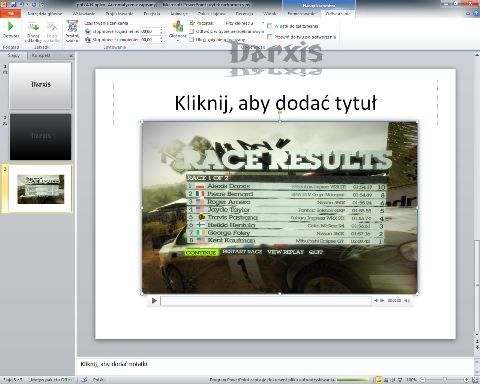Play video using control under the clip
This screenshot has width=480, height=384.
pos(154,301)
